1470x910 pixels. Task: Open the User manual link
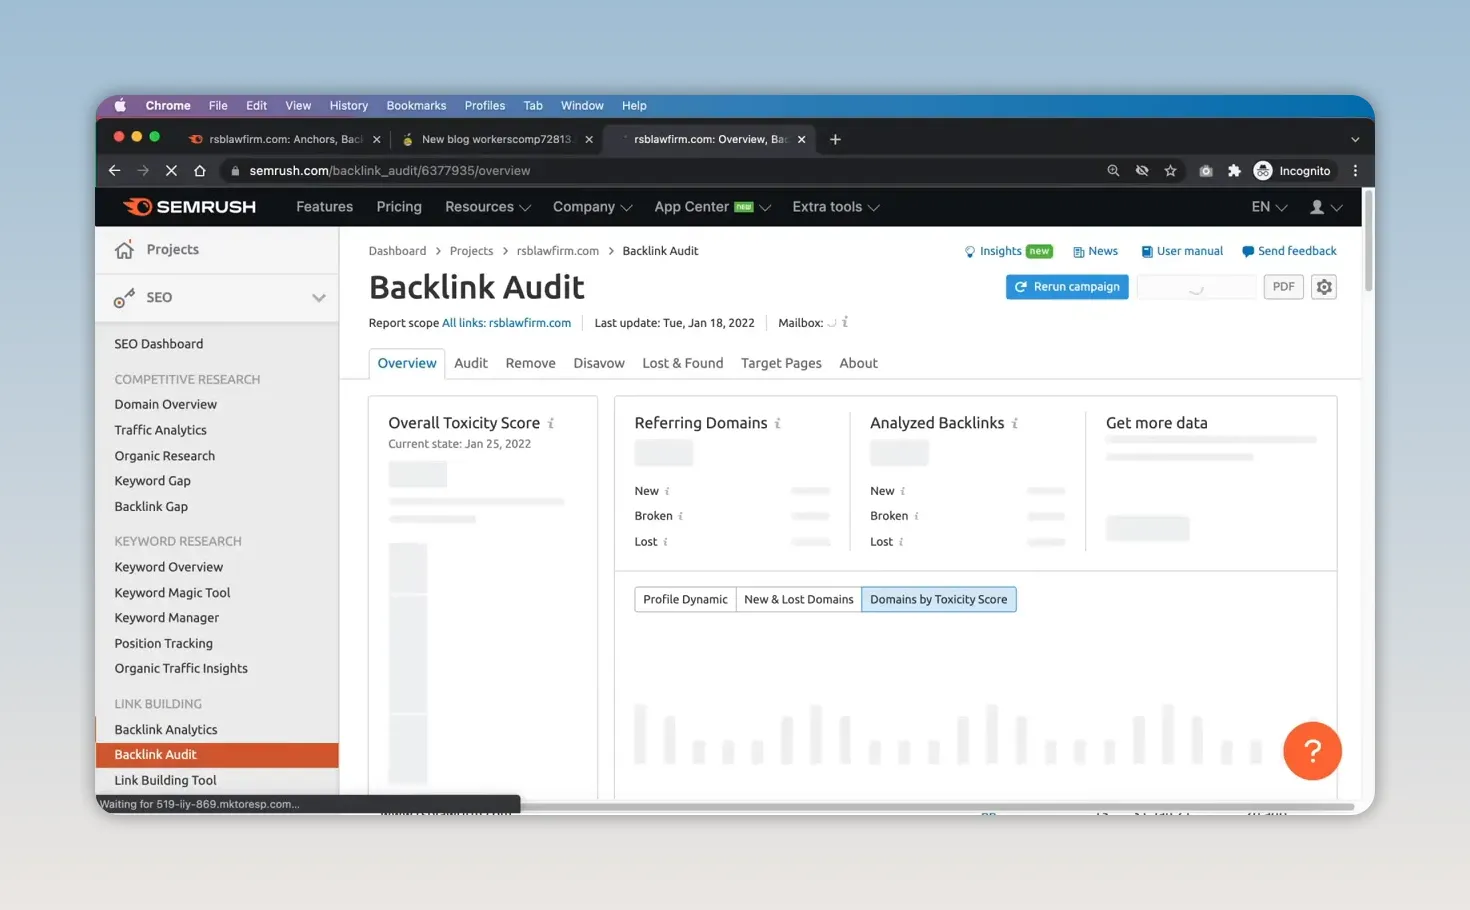click(x=1182, y=251)
